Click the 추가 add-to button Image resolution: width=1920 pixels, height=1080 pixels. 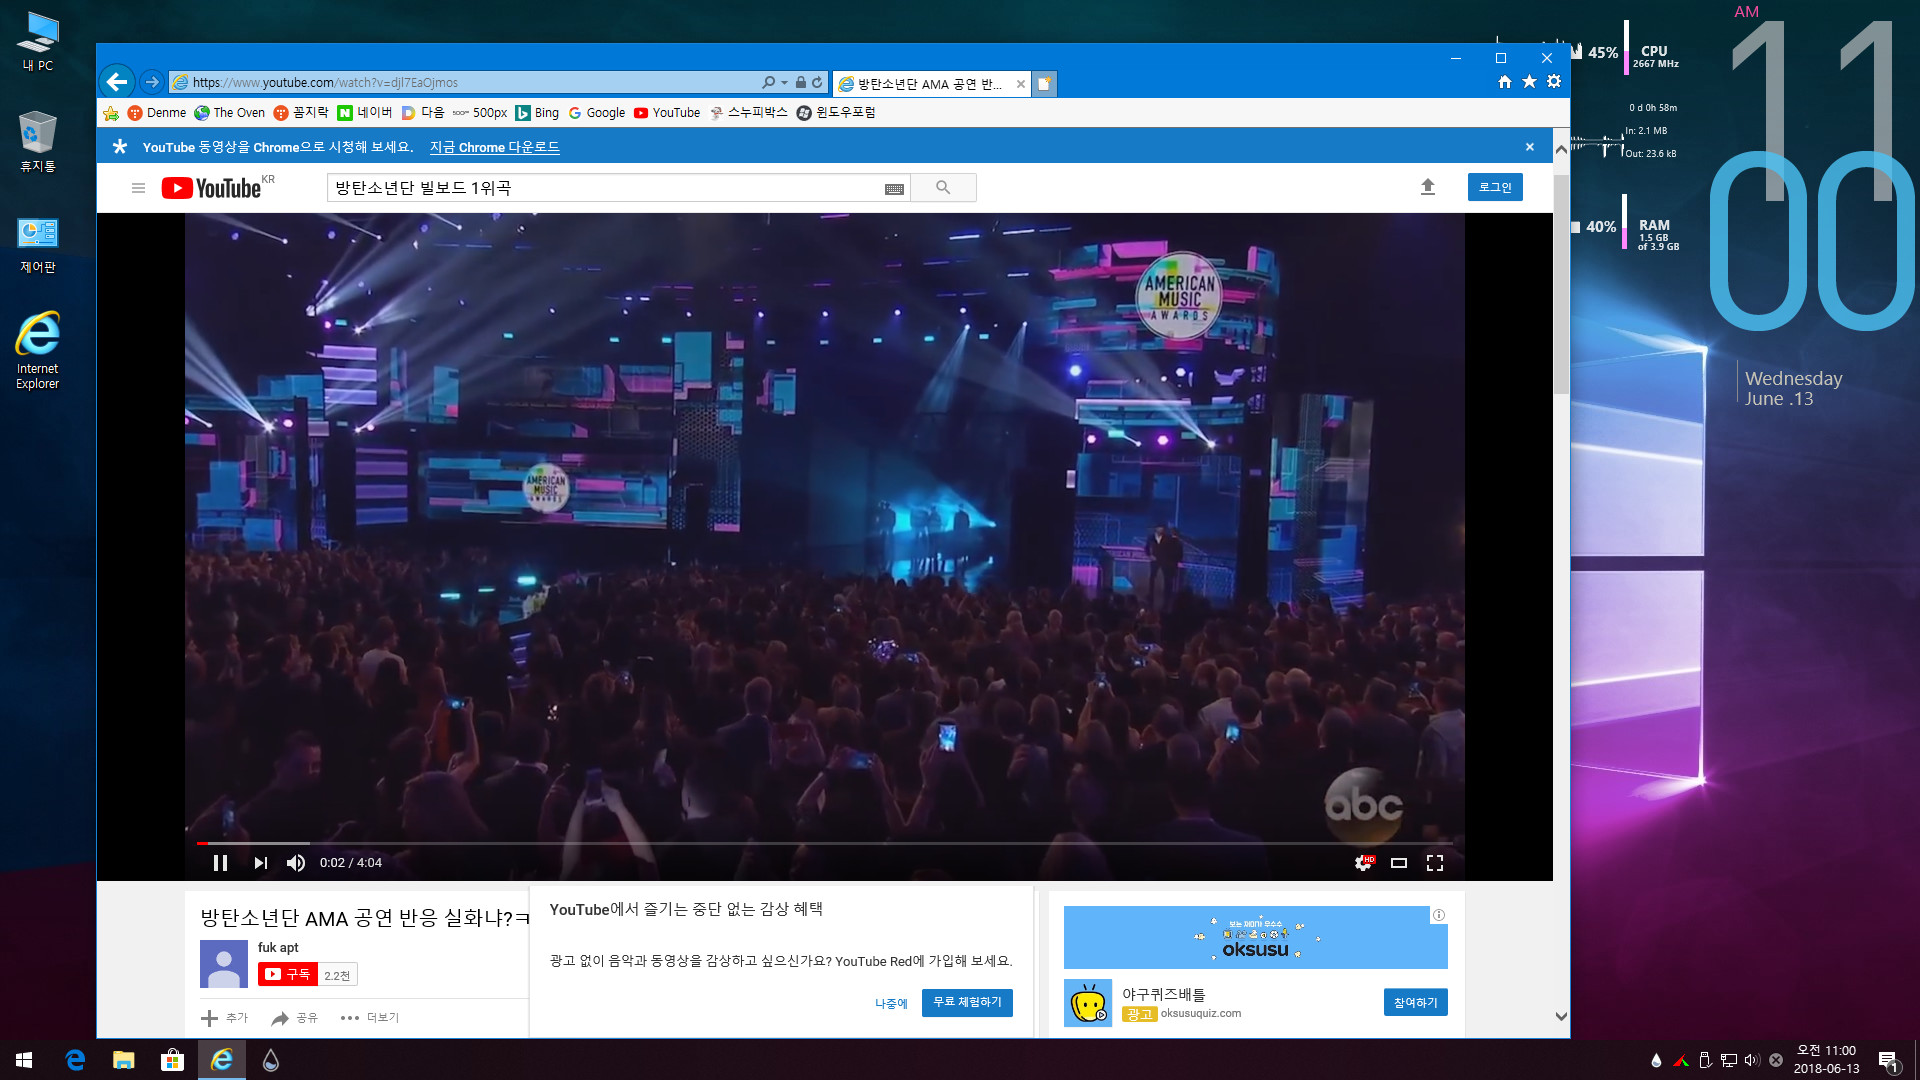[x=224, y=1018]
